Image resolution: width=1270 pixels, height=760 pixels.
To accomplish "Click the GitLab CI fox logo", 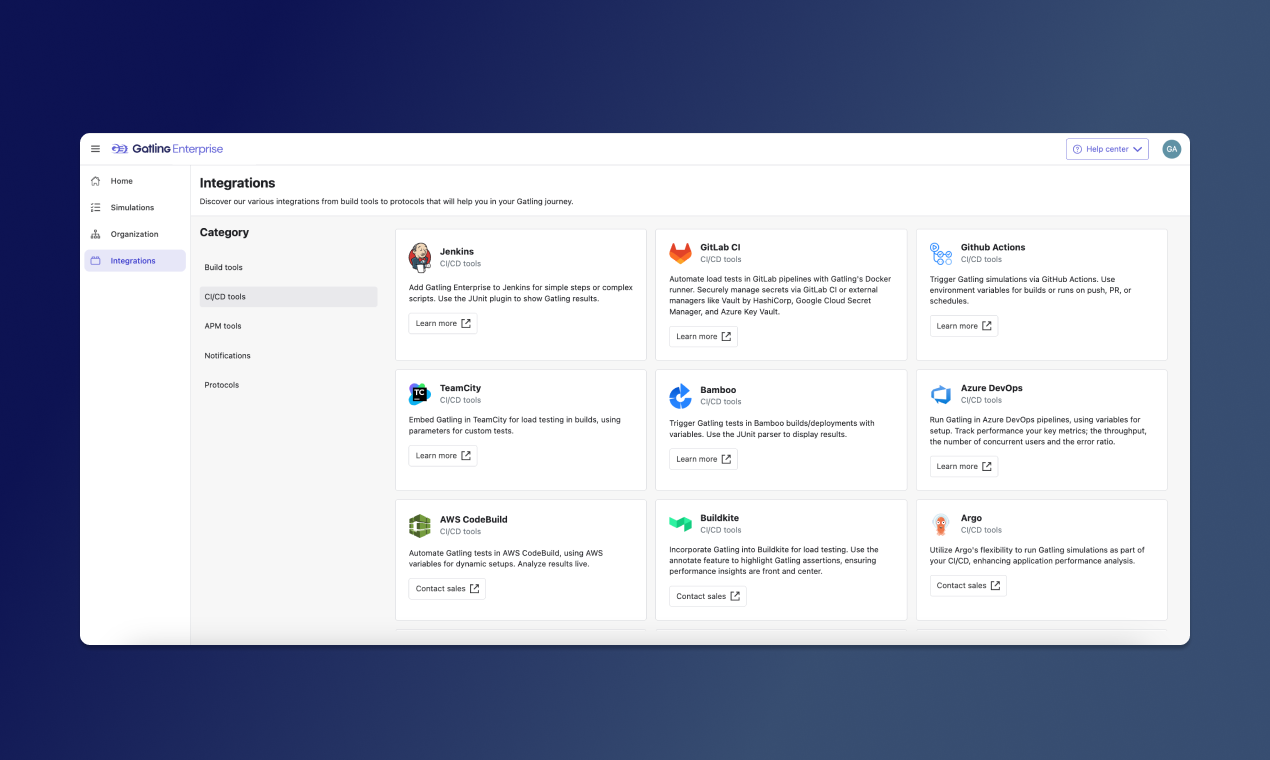I will tap(680, 253).
